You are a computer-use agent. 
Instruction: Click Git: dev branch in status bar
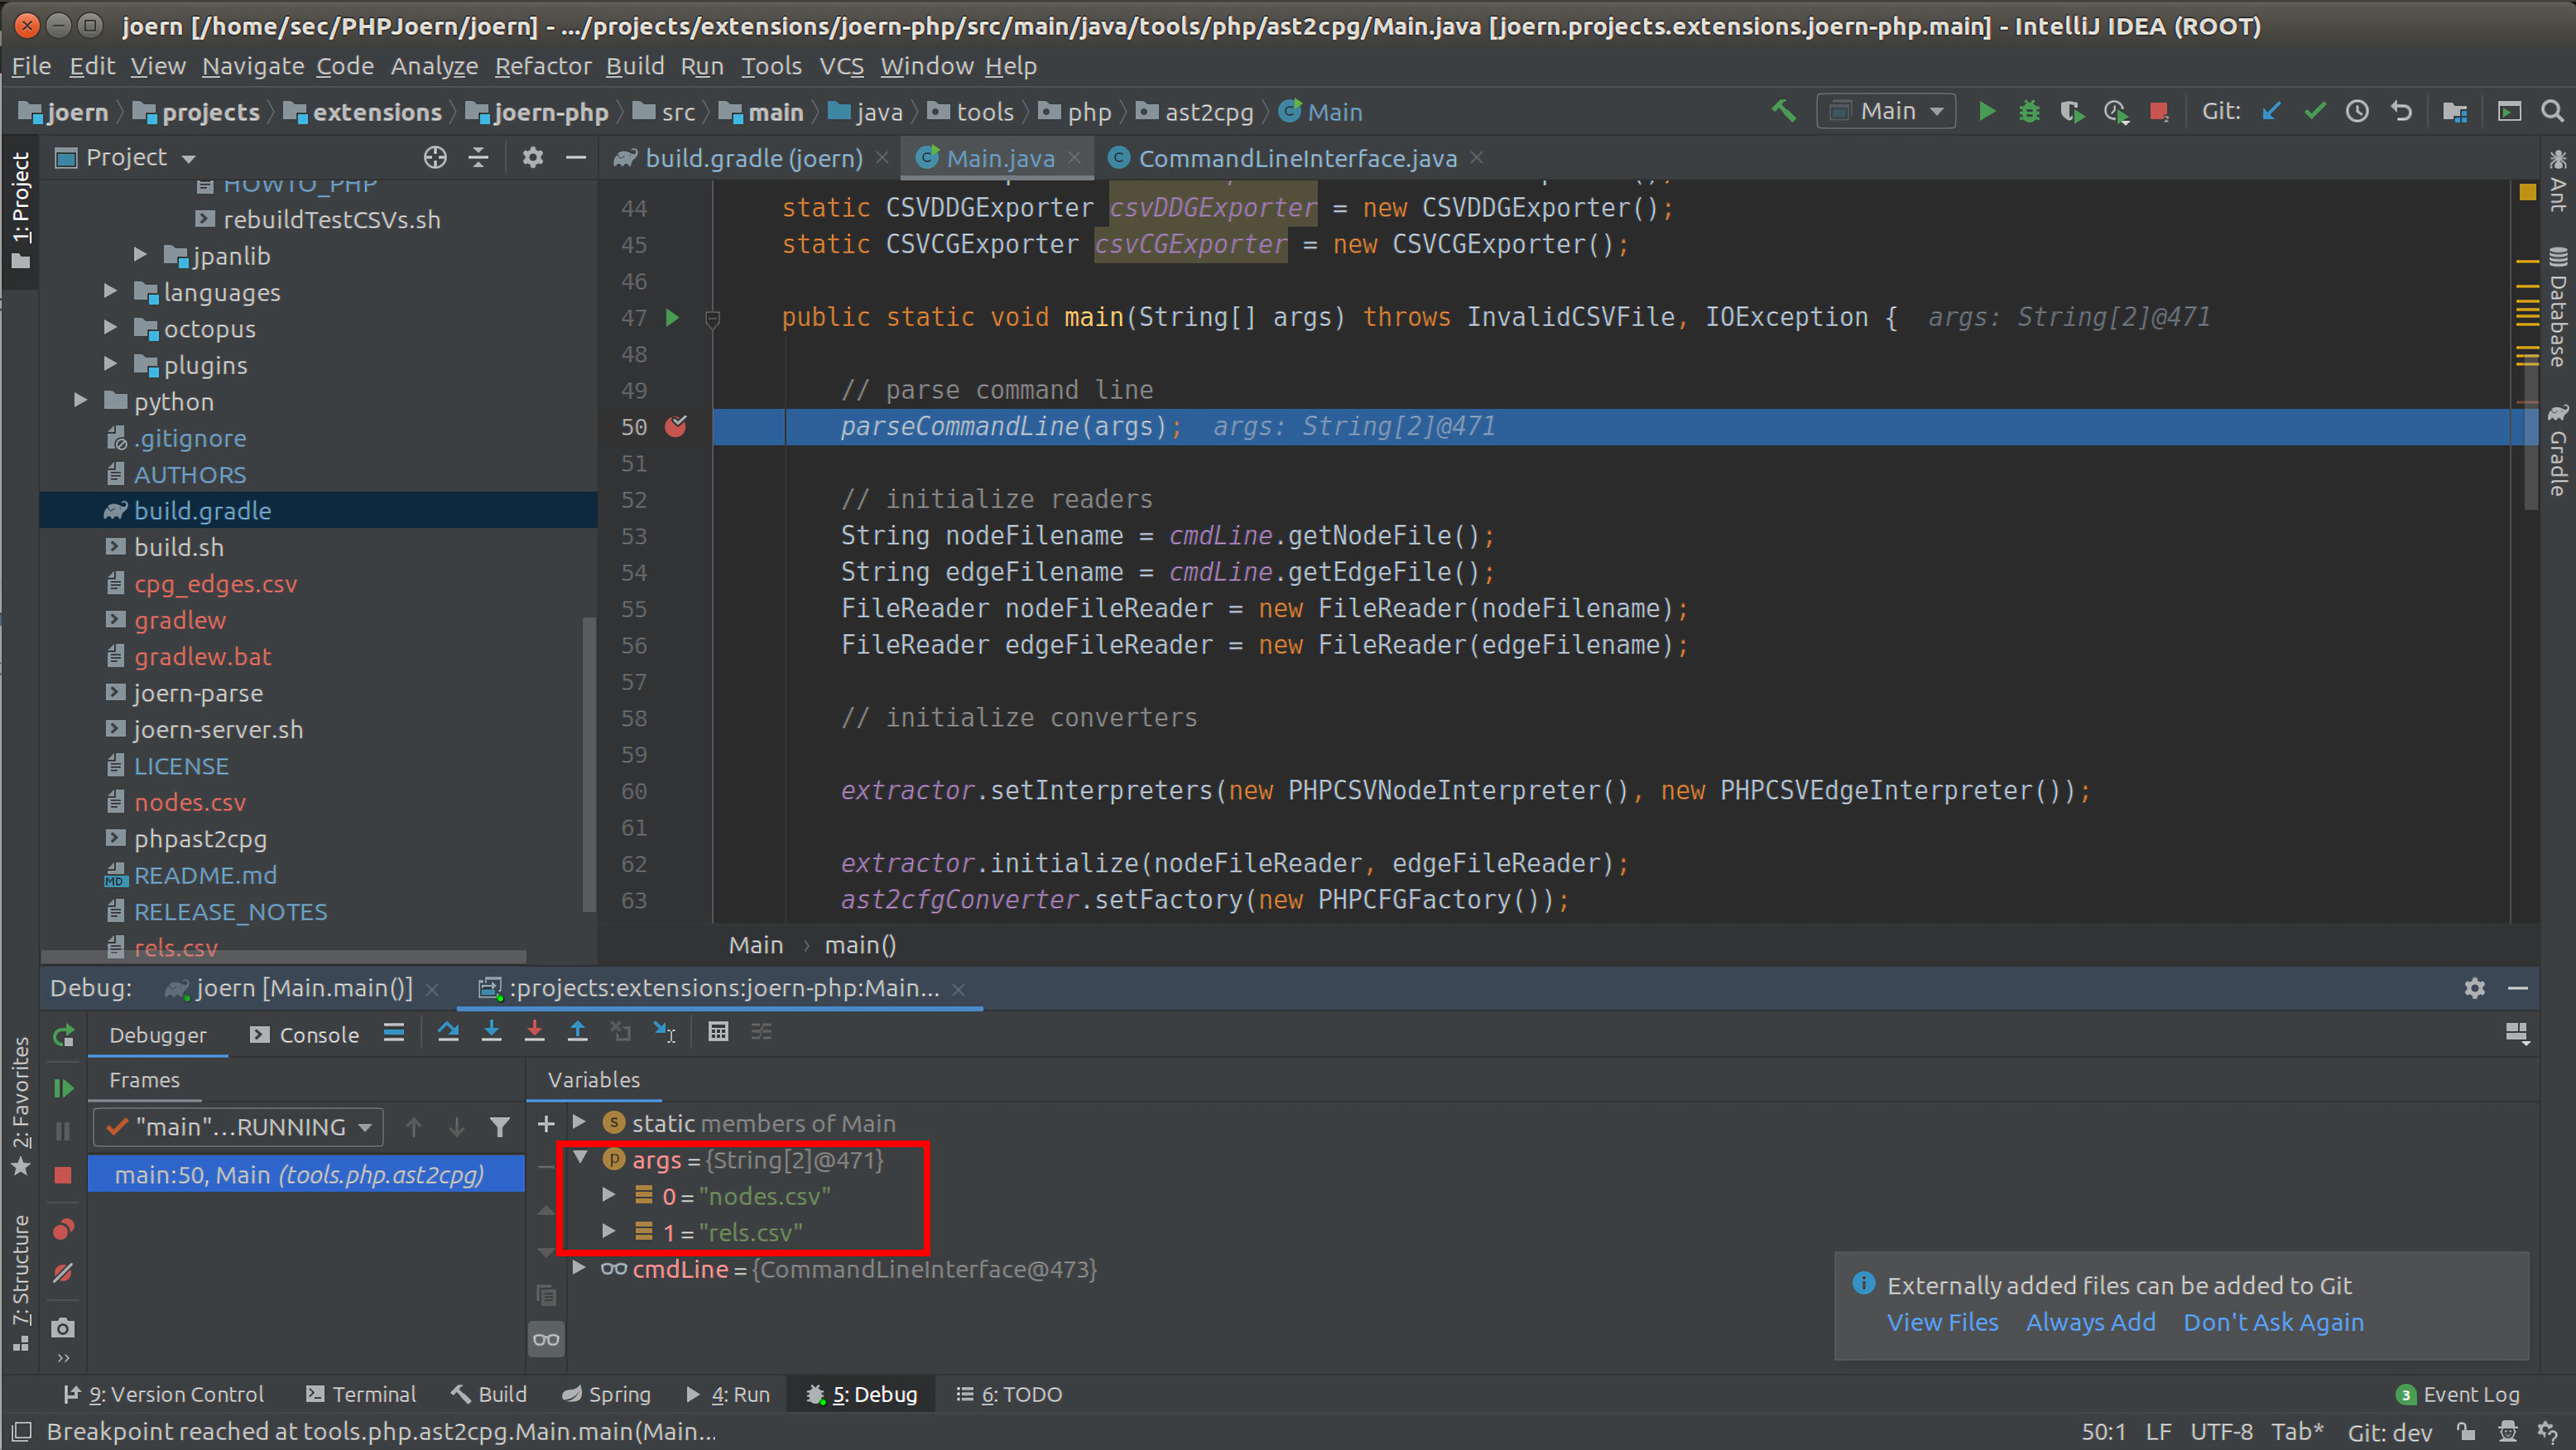(x=2389, y=1432)
